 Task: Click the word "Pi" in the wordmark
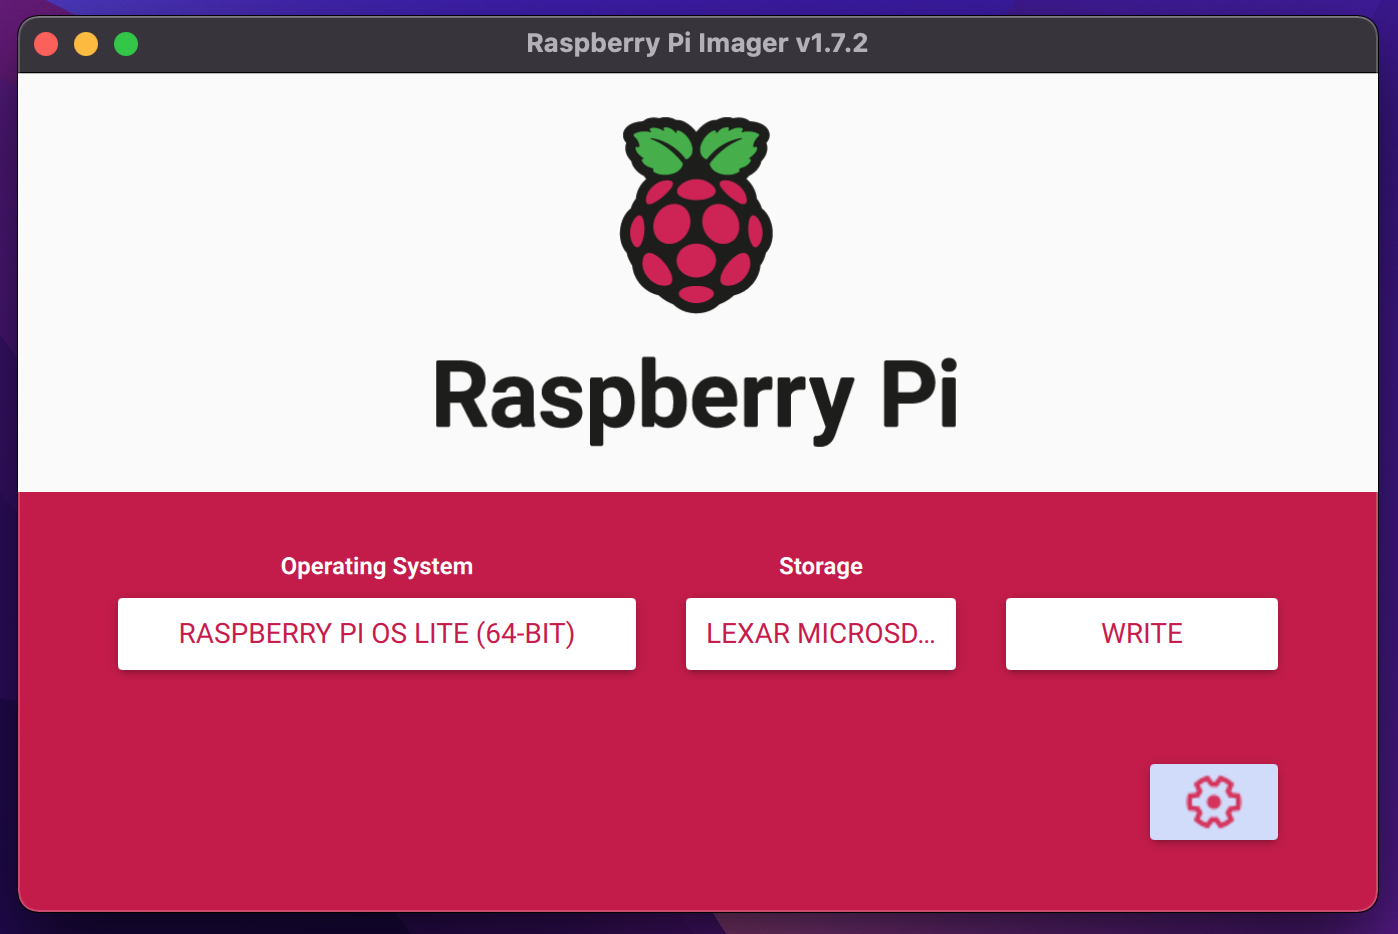tap(918, 395)
